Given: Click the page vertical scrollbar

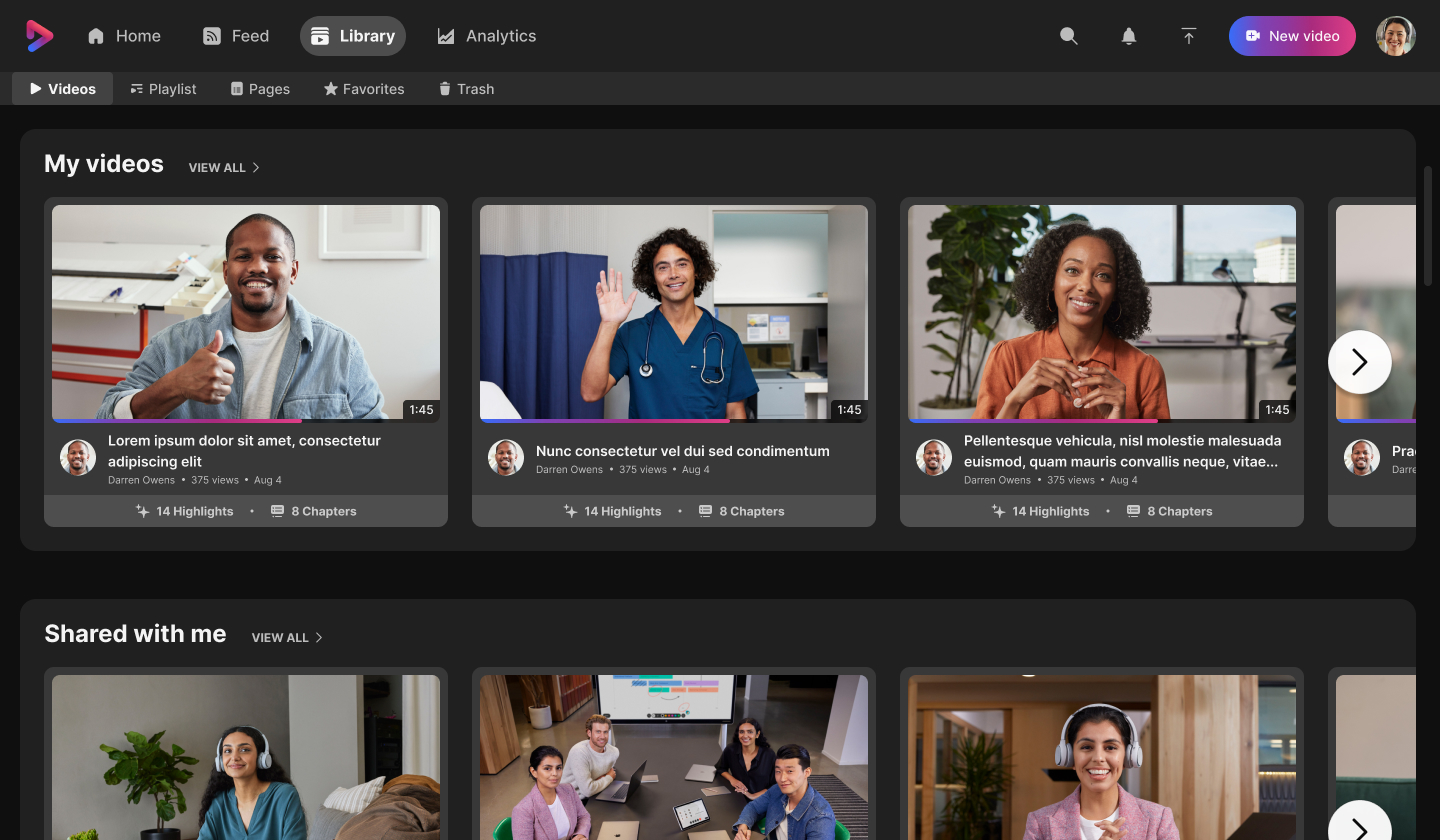Looking at the screenshot, I should tap(1428, 225).
